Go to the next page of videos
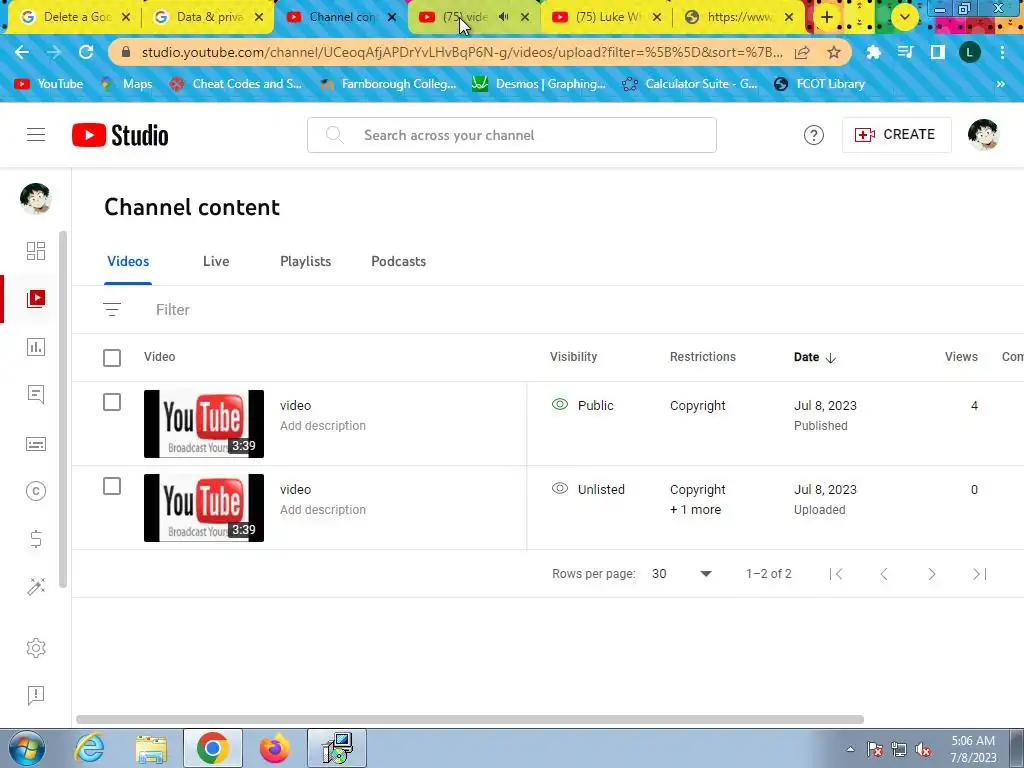 932,574
